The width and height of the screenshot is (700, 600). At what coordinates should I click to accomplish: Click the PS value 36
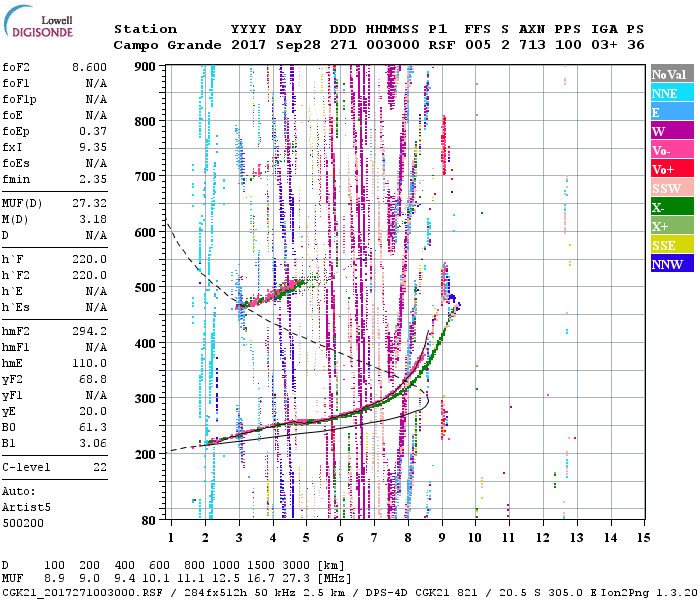point(635,45)
